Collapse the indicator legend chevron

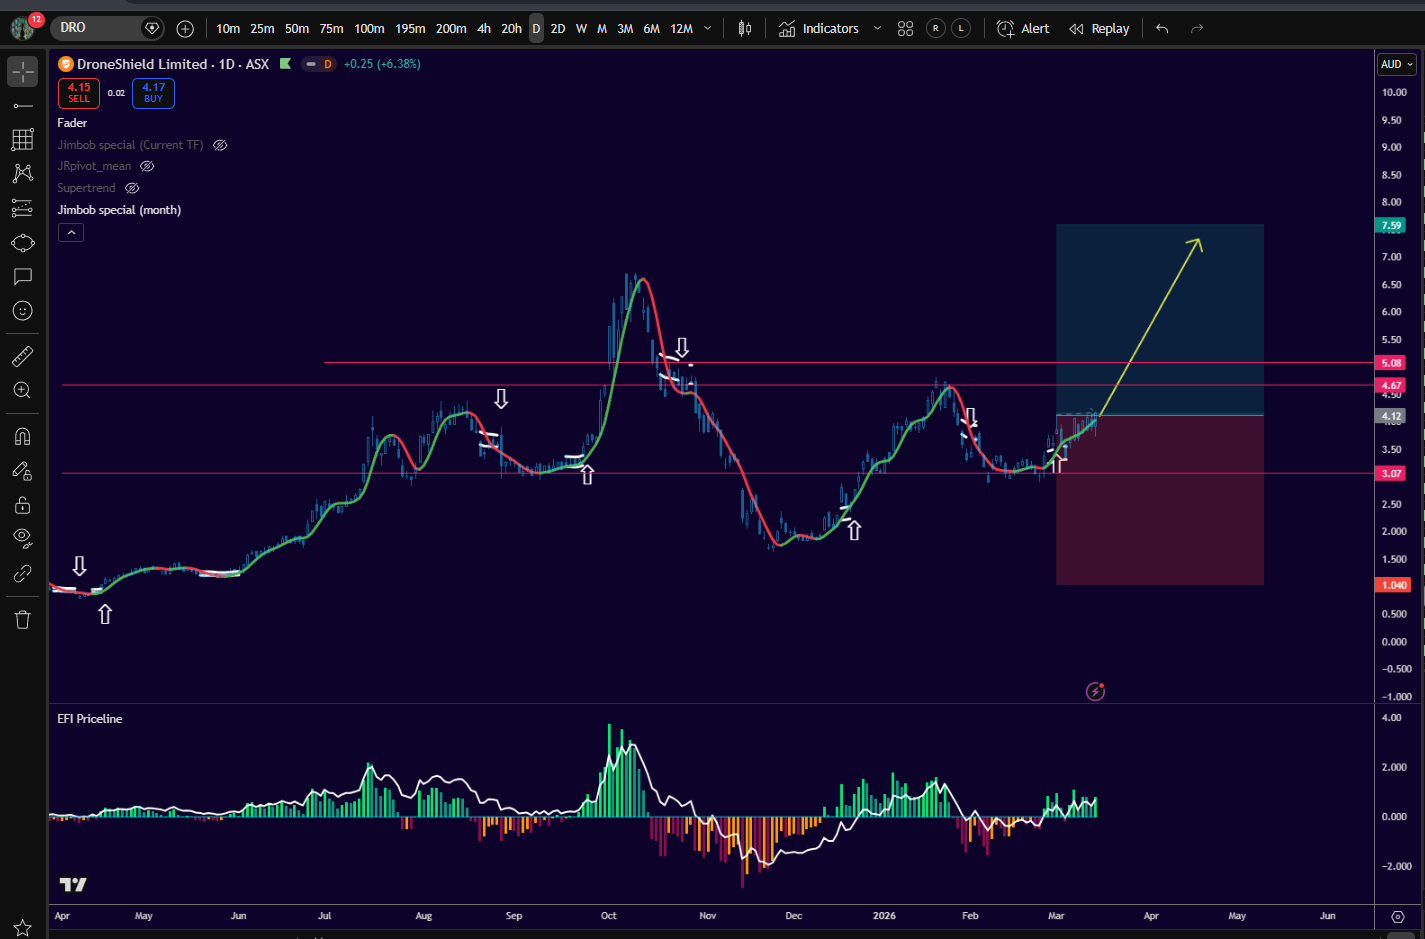tap(70, 233)
